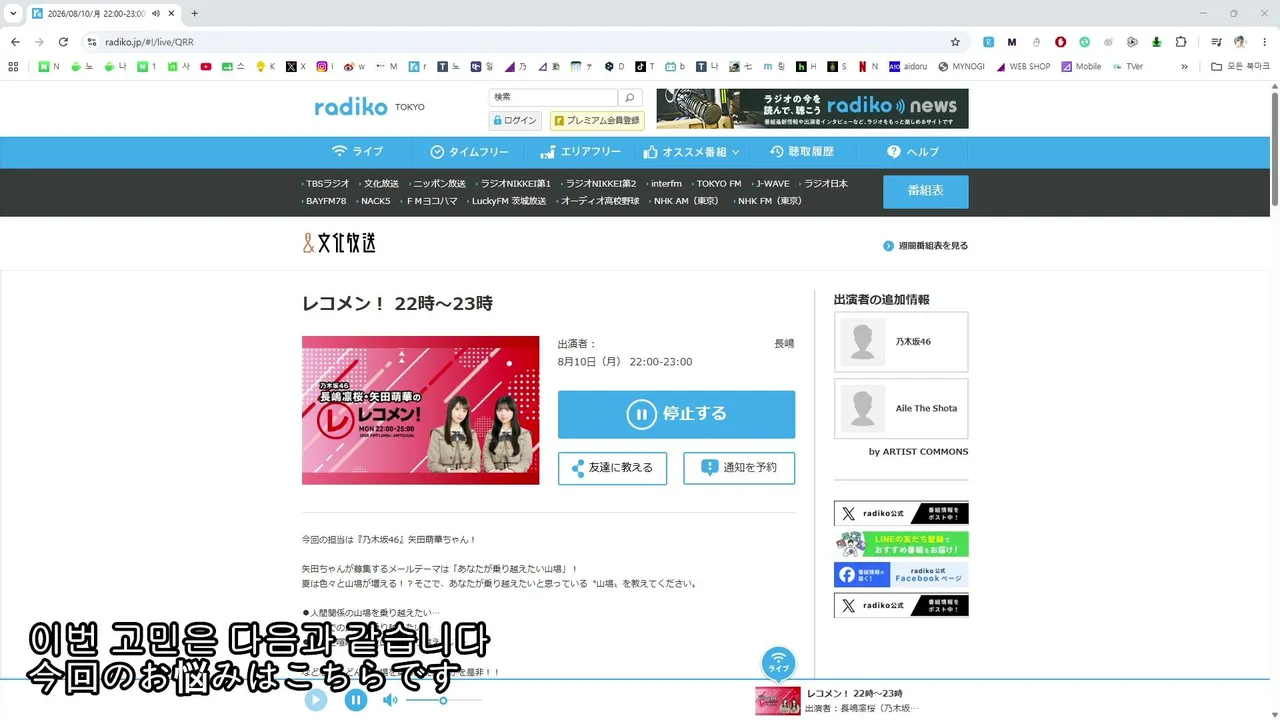Screen dimensions: 1280x720
Task: Open the Chrome three-dot menu
Action: [1265, 42]
